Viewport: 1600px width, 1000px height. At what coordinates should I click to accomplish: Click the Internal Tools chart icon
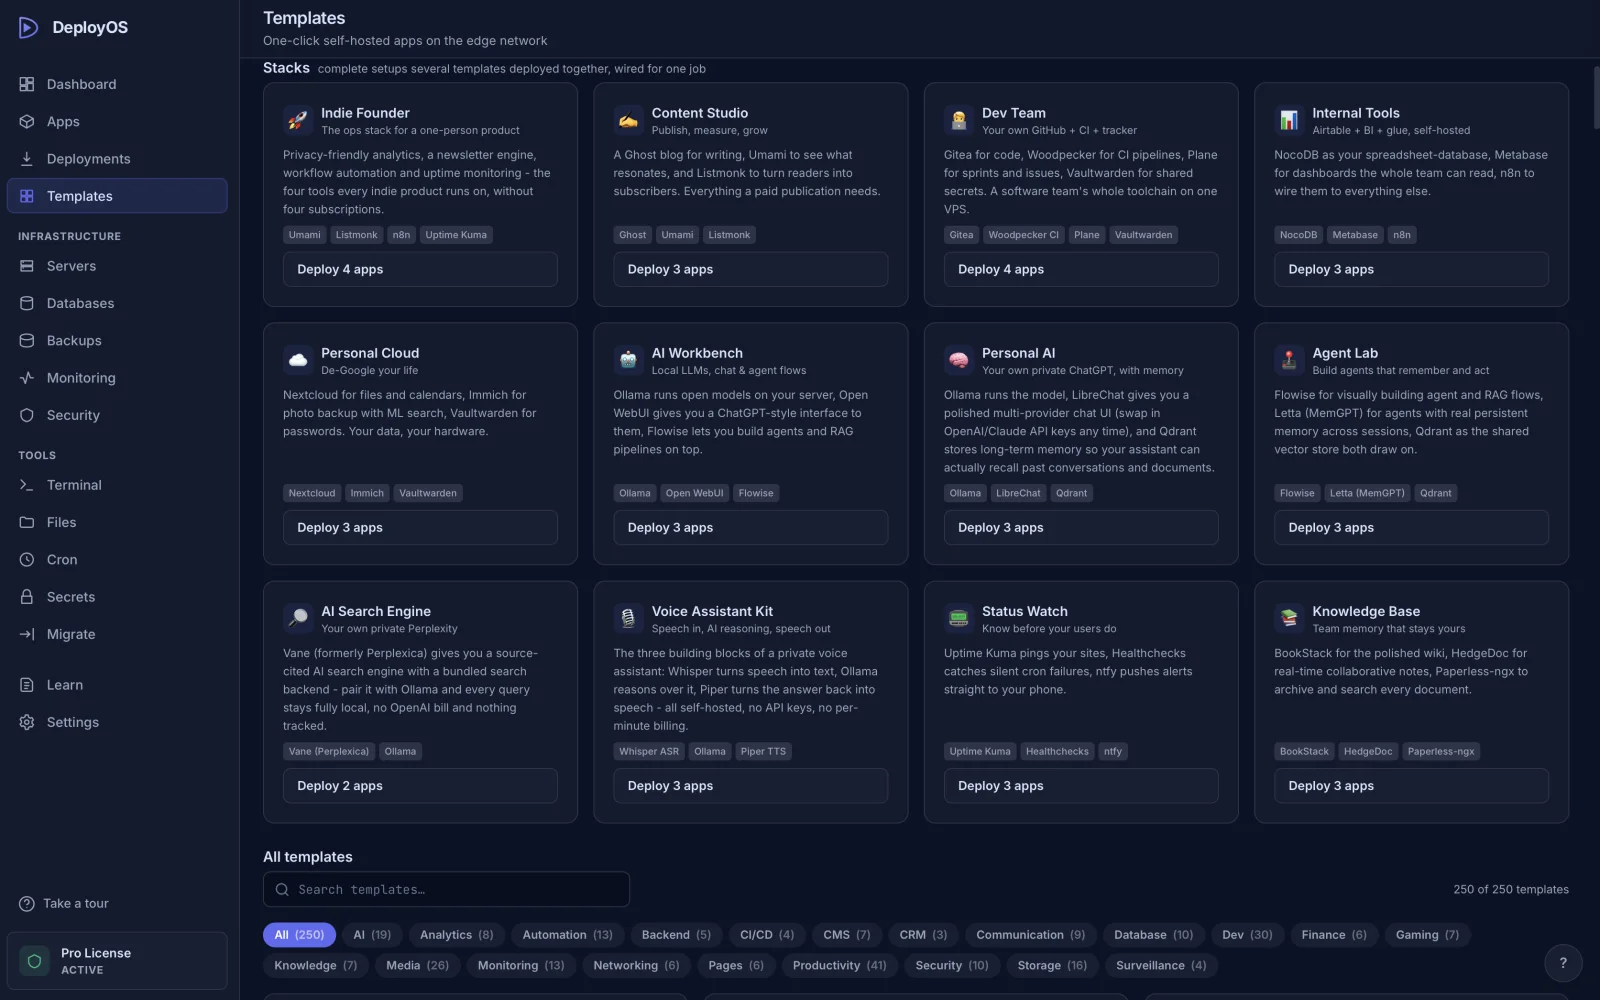click(x=1289, y=120)
